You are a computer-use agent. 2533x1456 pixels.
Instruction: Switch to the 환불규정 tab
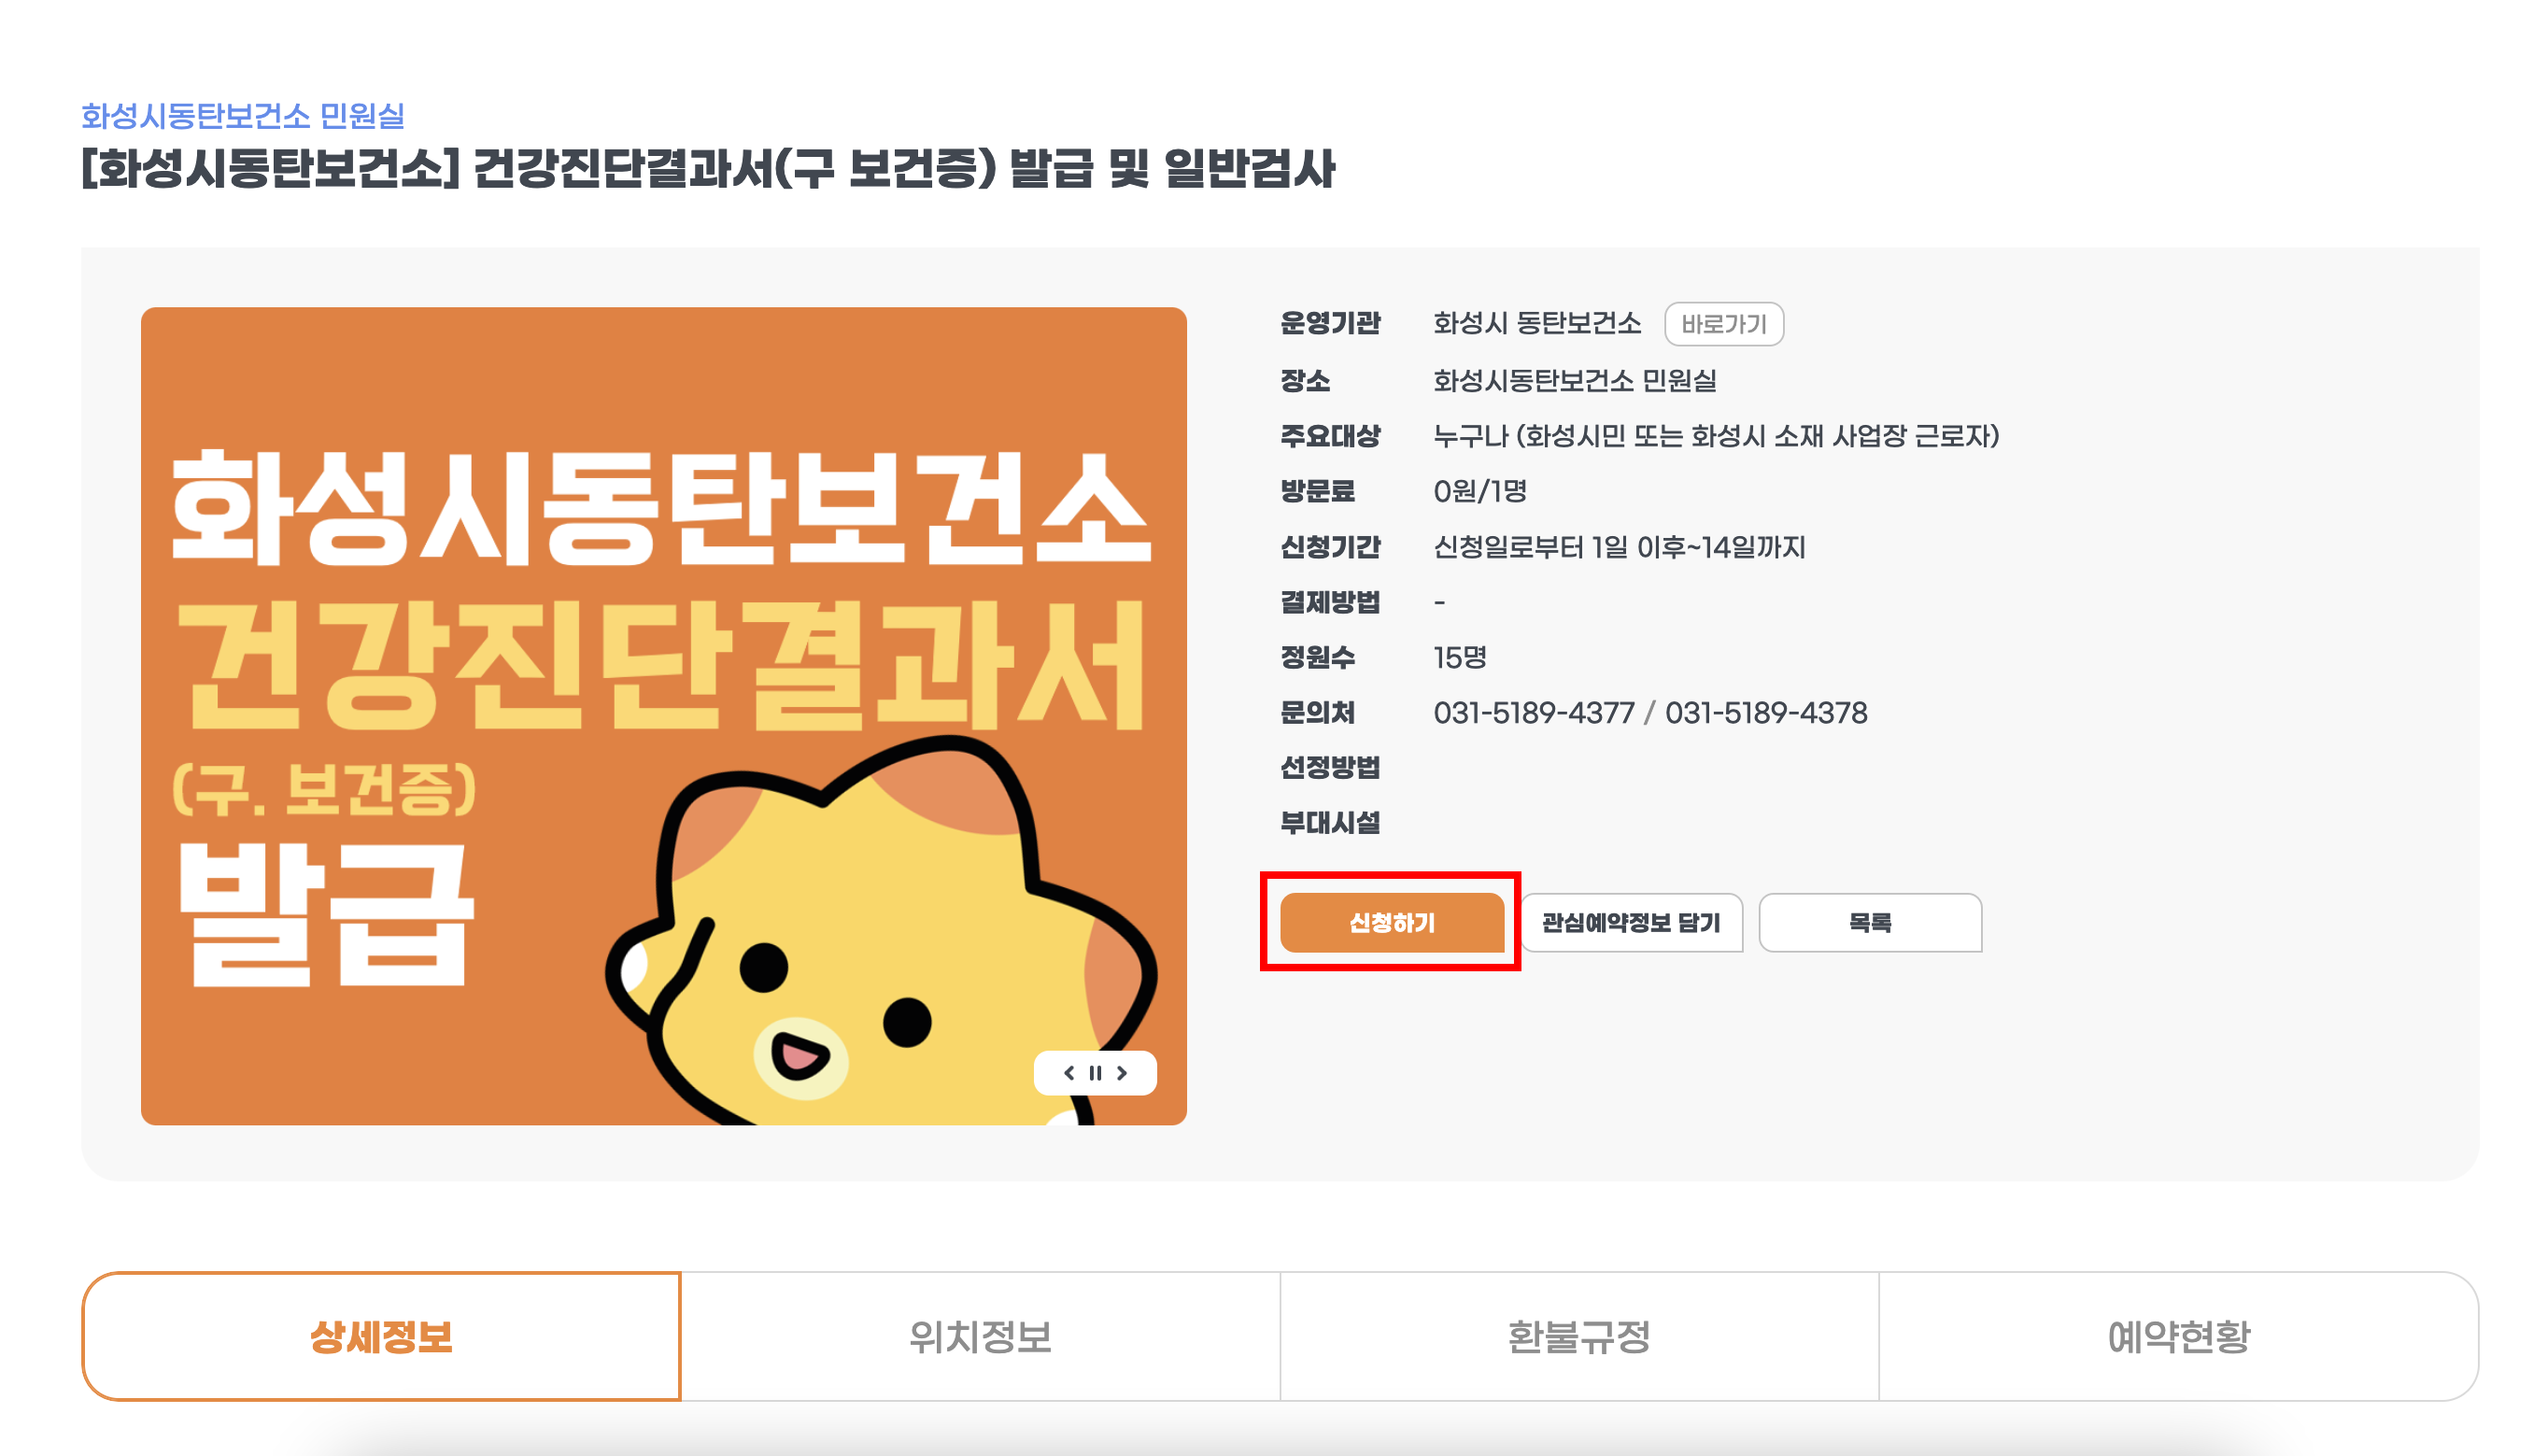coord(1578,1336)
